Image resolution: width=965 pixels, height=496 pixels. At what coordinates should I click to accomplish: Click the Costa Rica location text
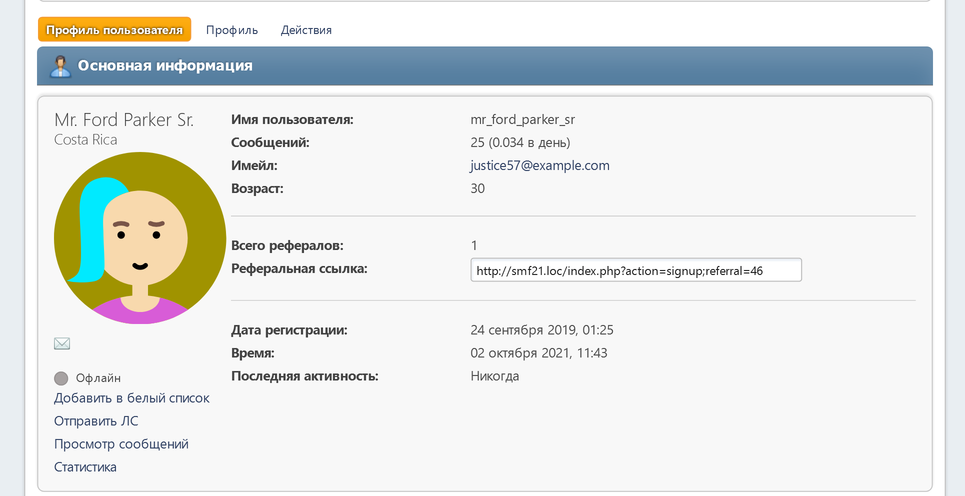tap(85, 140)
